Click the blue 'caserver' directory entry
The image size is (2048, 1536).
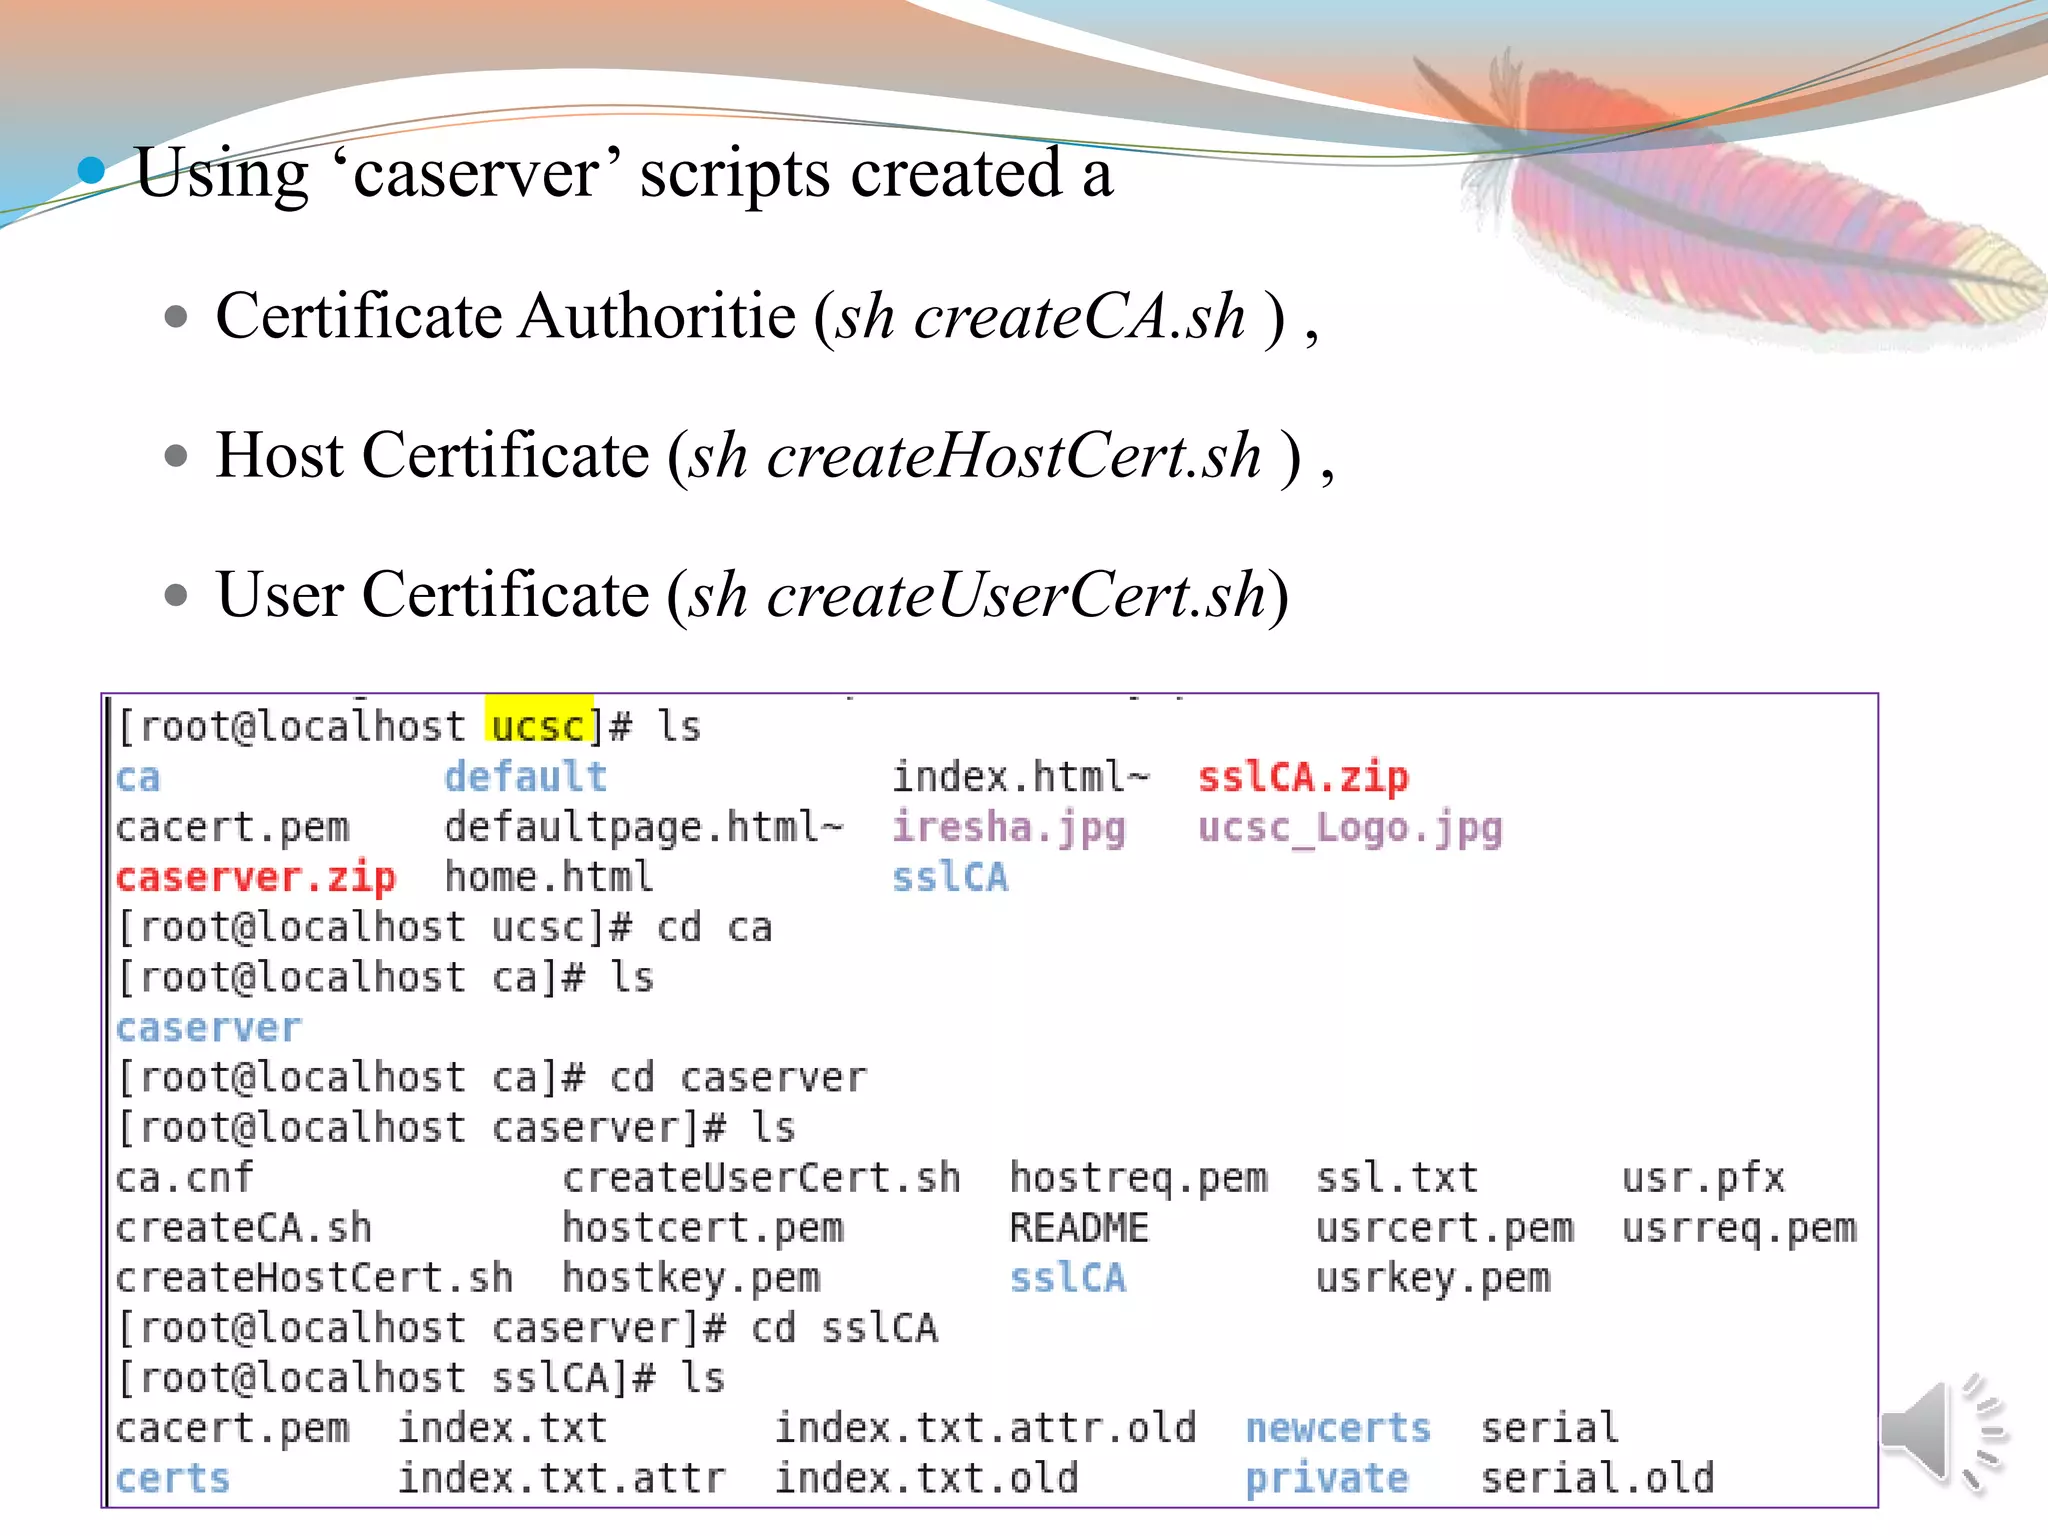(x=208, y=1028)
